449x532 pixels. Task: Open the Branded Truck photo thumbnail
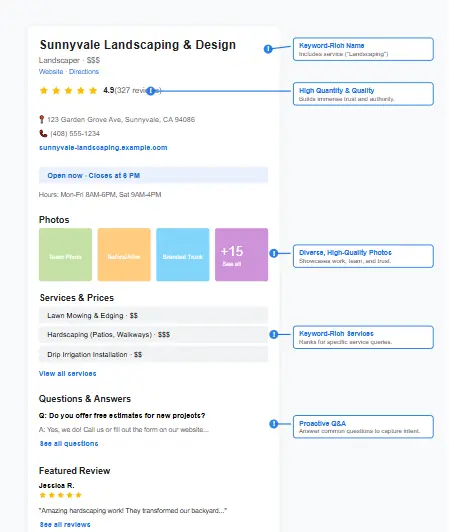[x=183, y=255]
